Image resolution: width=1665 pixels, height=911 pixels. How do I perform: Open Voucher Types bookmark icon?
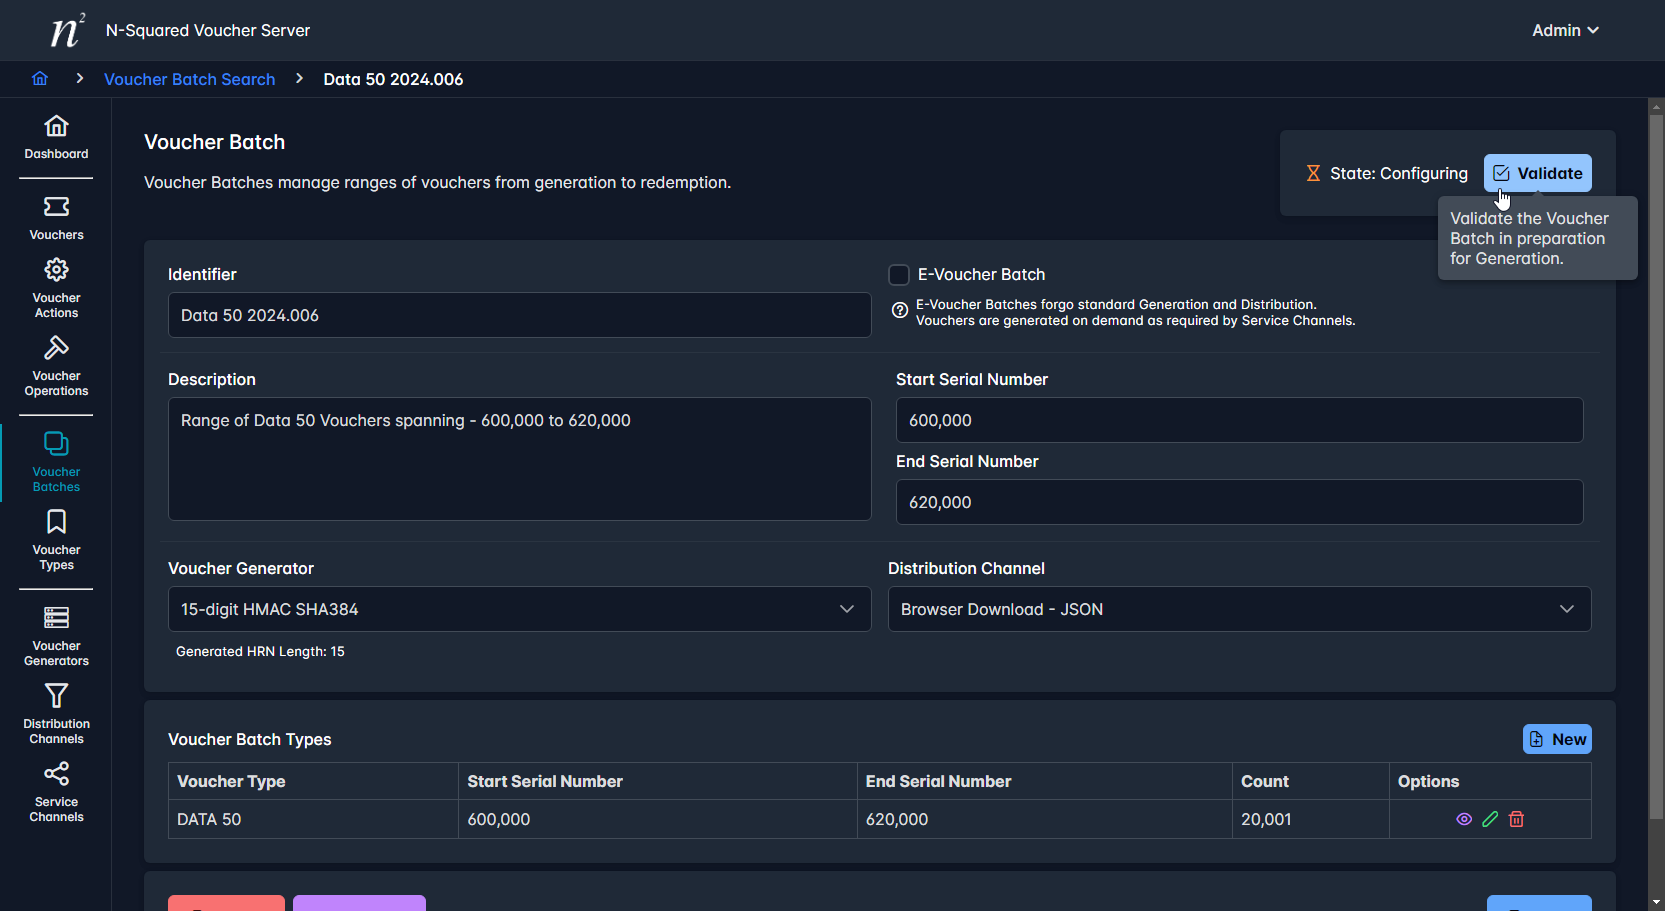[56, 522]
